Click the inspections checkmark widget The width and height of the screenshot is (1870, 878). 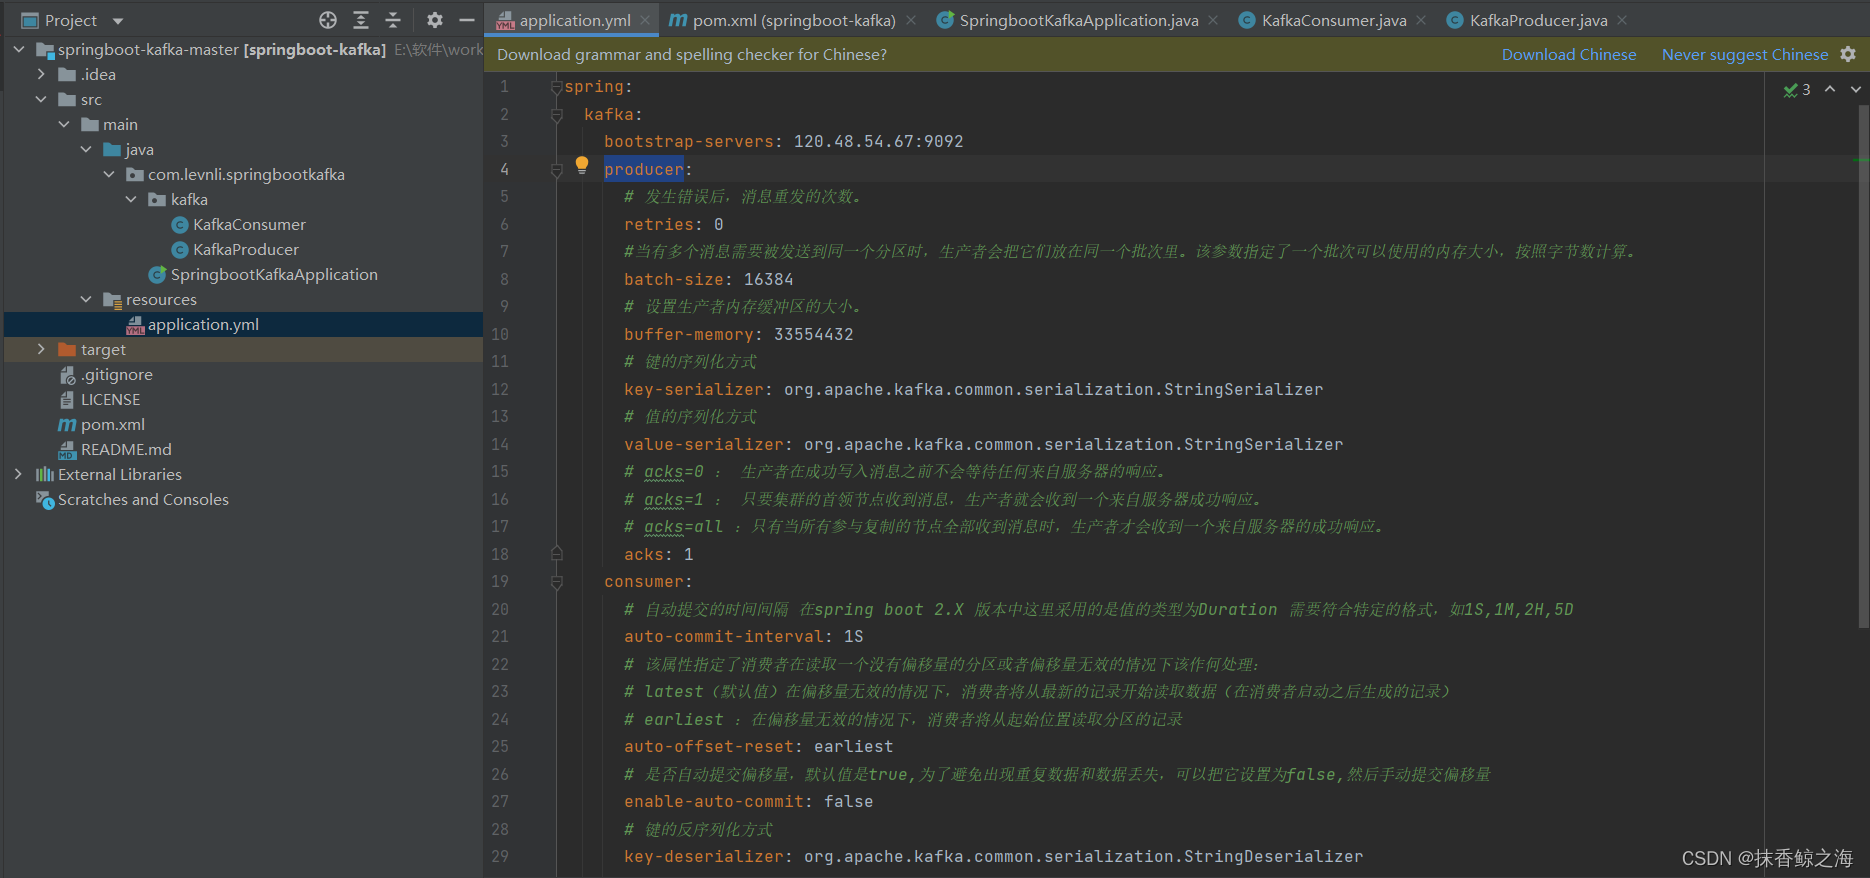coord(1797,90)
